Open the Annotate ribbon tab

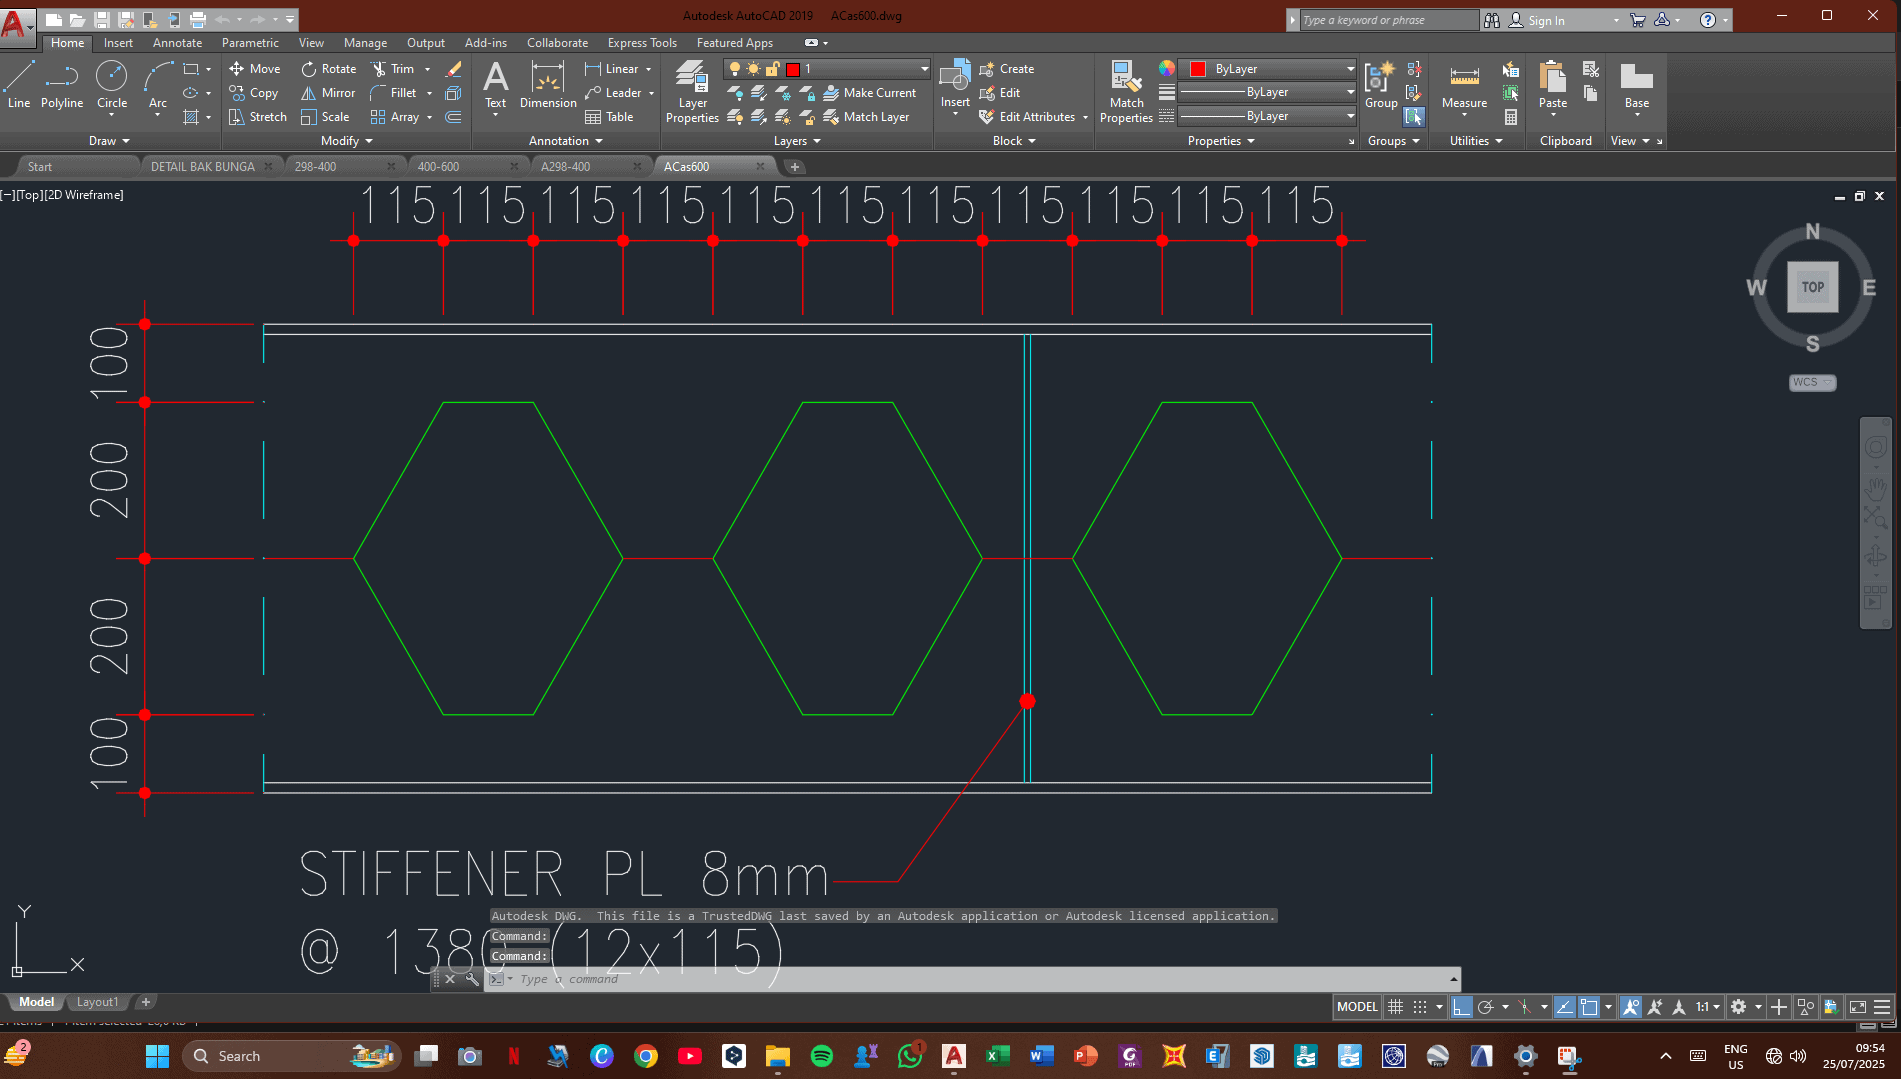click(177, 43)
